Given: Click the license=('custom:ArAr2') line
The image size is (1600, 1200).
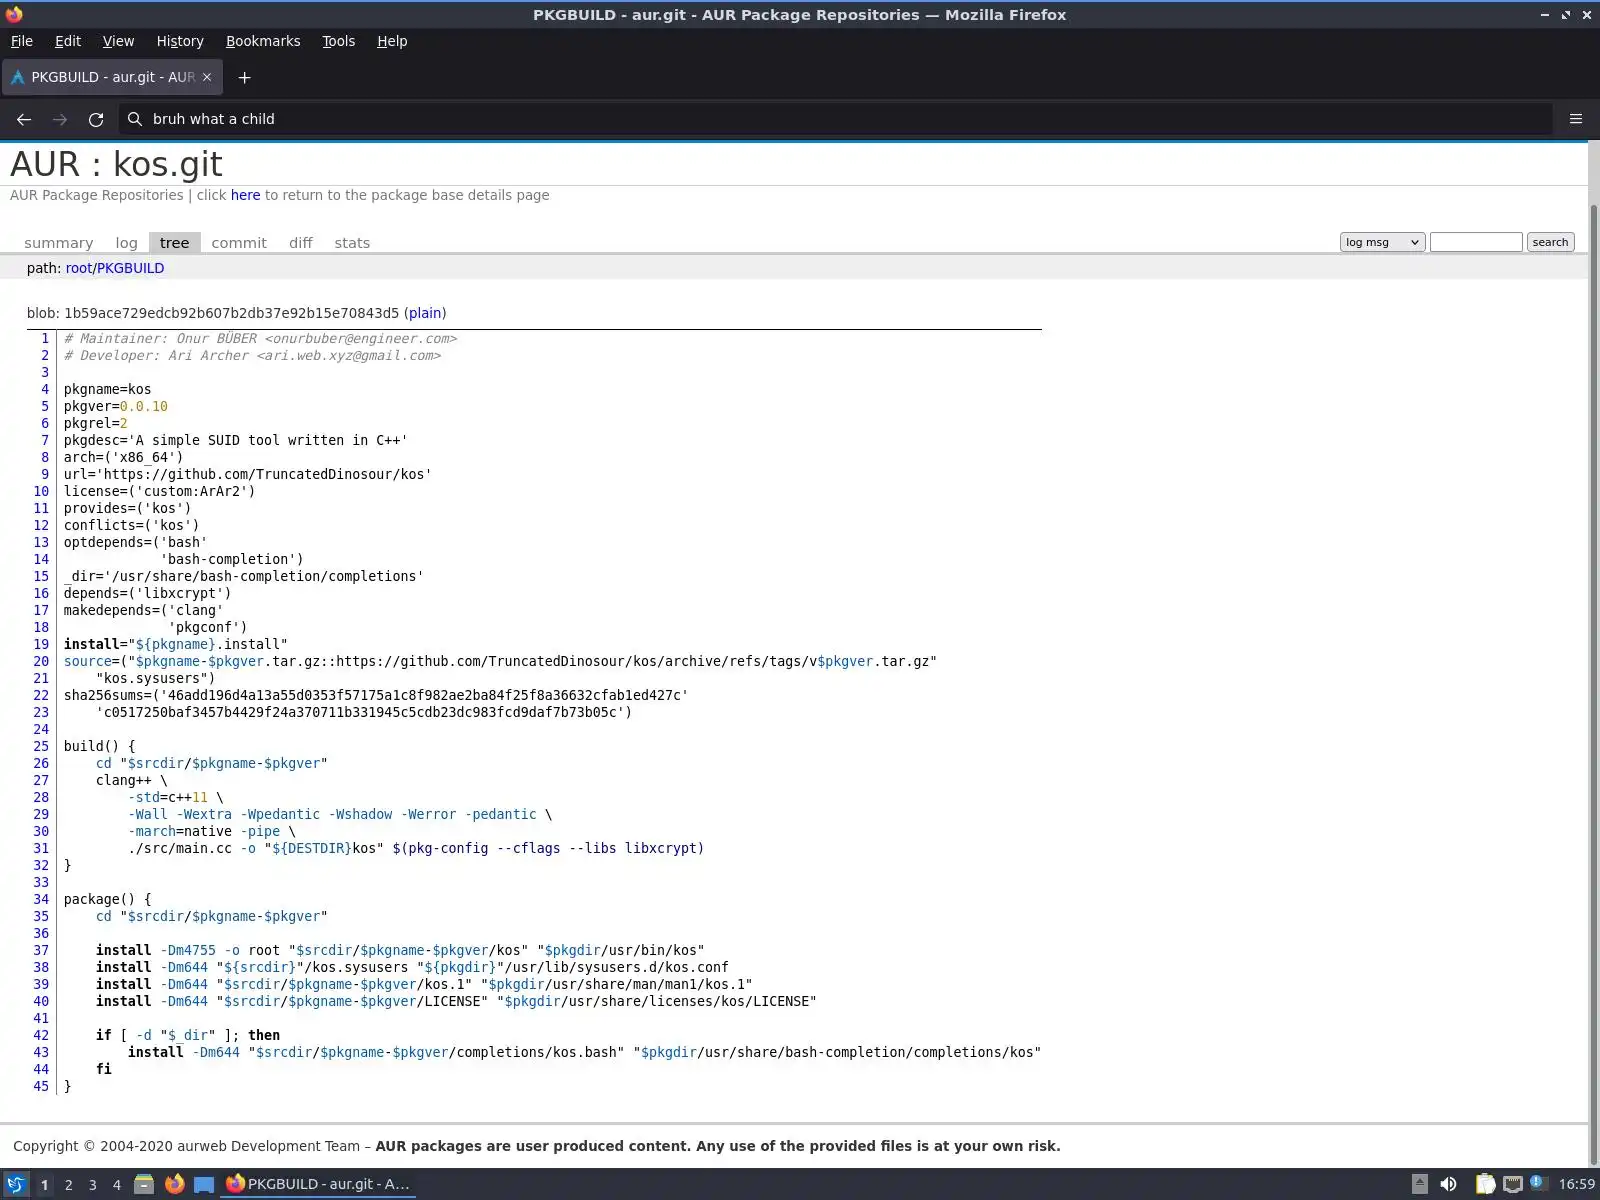Looking at the screenshot, I should click(160, 492).
